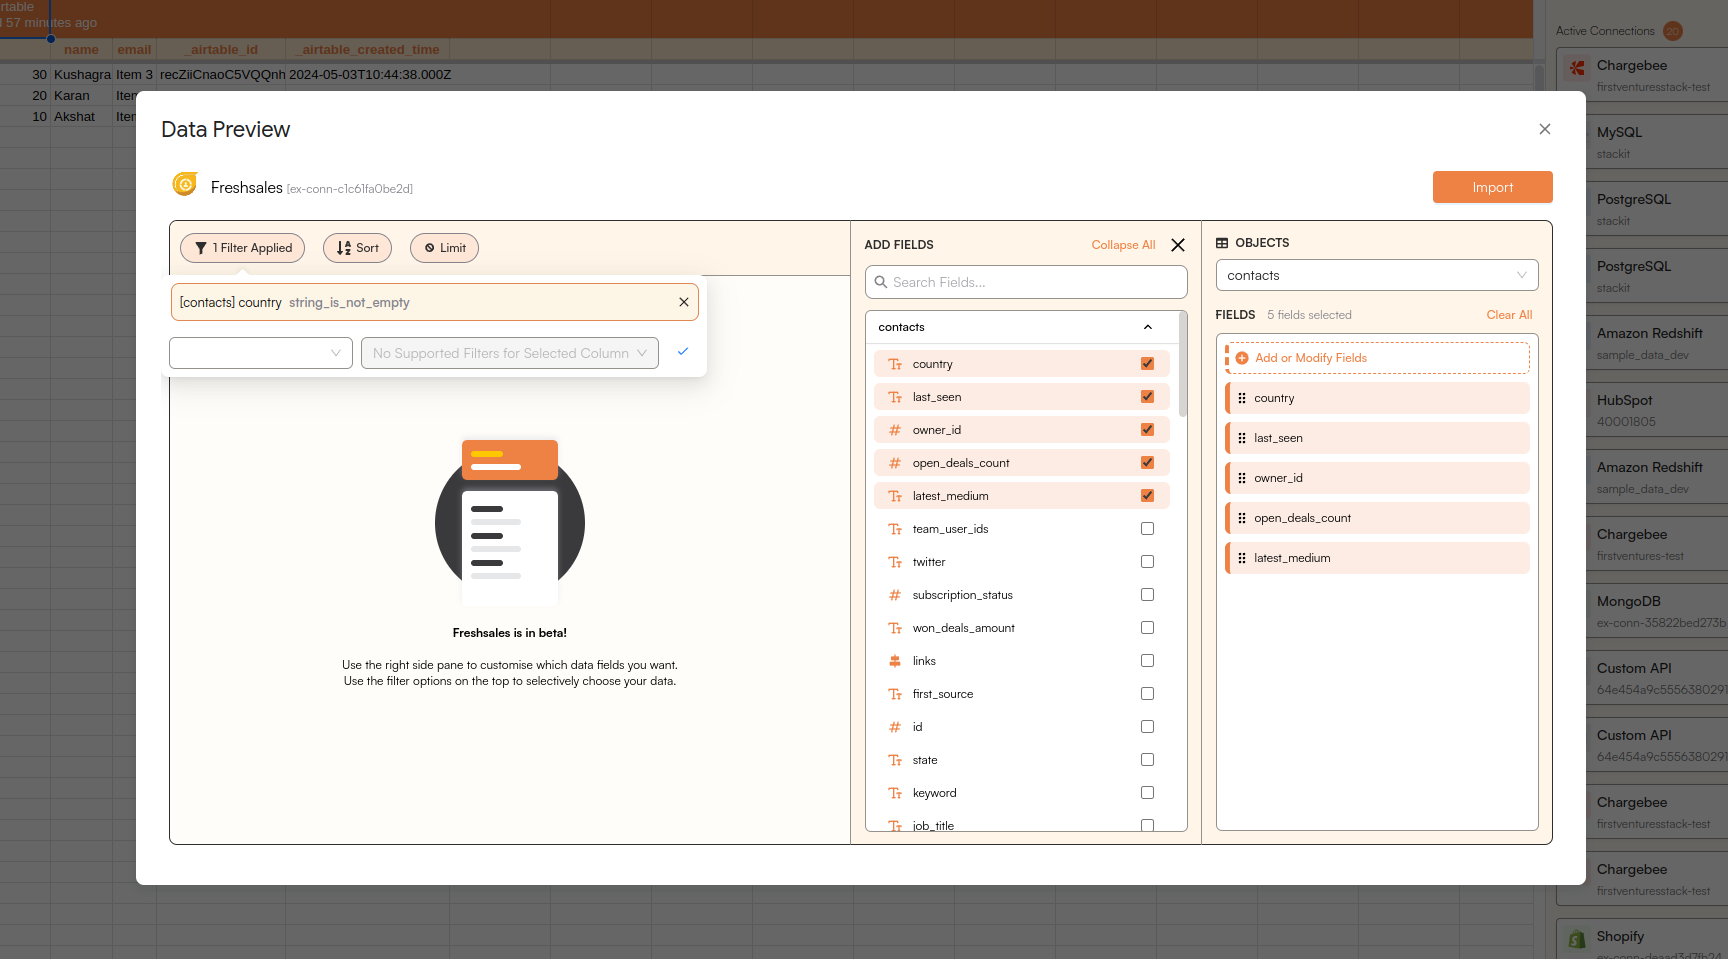Uncheck the owner_id field checkbox

[1147, 430]
